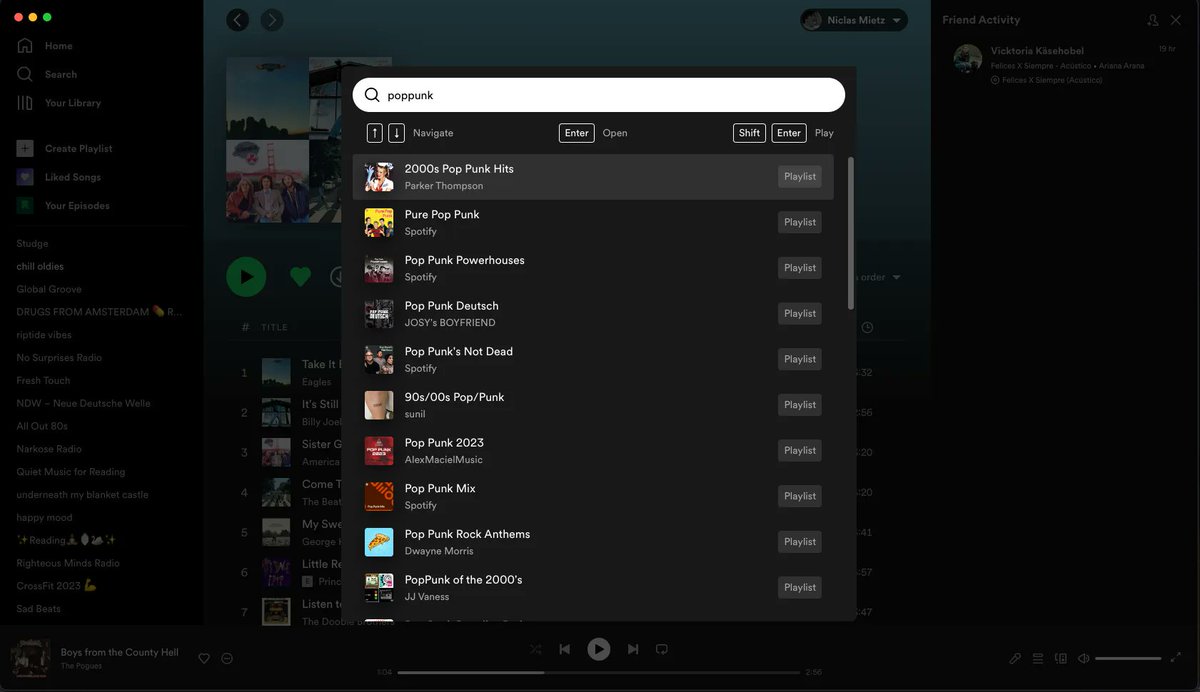This screenshot has width=1200, height=692.
Task: Click the playlist cover collage image
Action: (283, 140)
